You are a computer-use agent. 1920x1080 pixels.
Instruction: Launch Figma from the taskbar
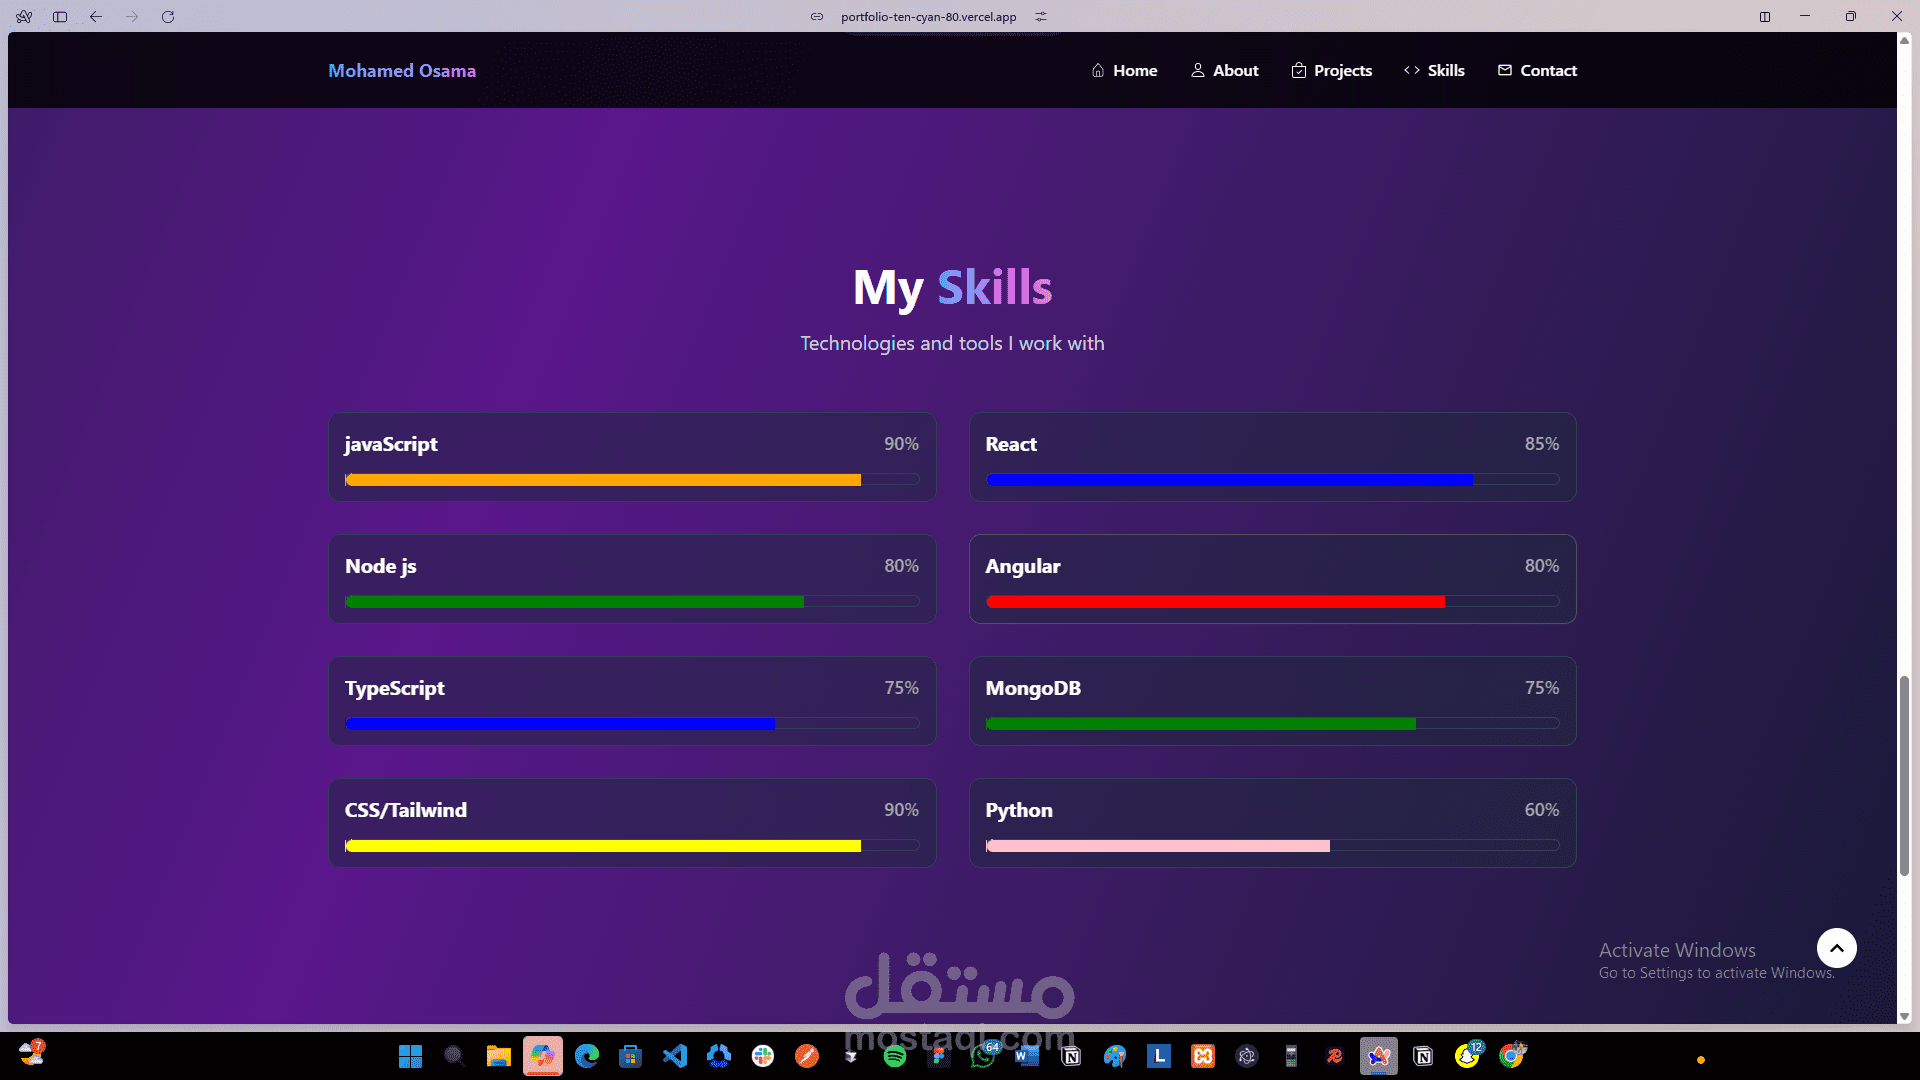click(939, 1056)
